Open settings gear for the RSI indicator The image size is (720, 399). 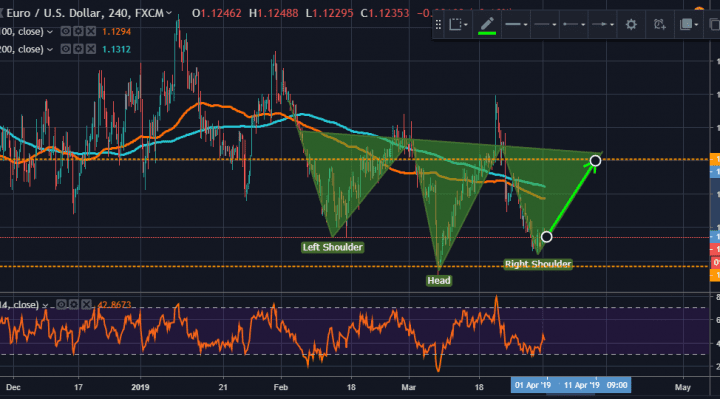point(74,304)
